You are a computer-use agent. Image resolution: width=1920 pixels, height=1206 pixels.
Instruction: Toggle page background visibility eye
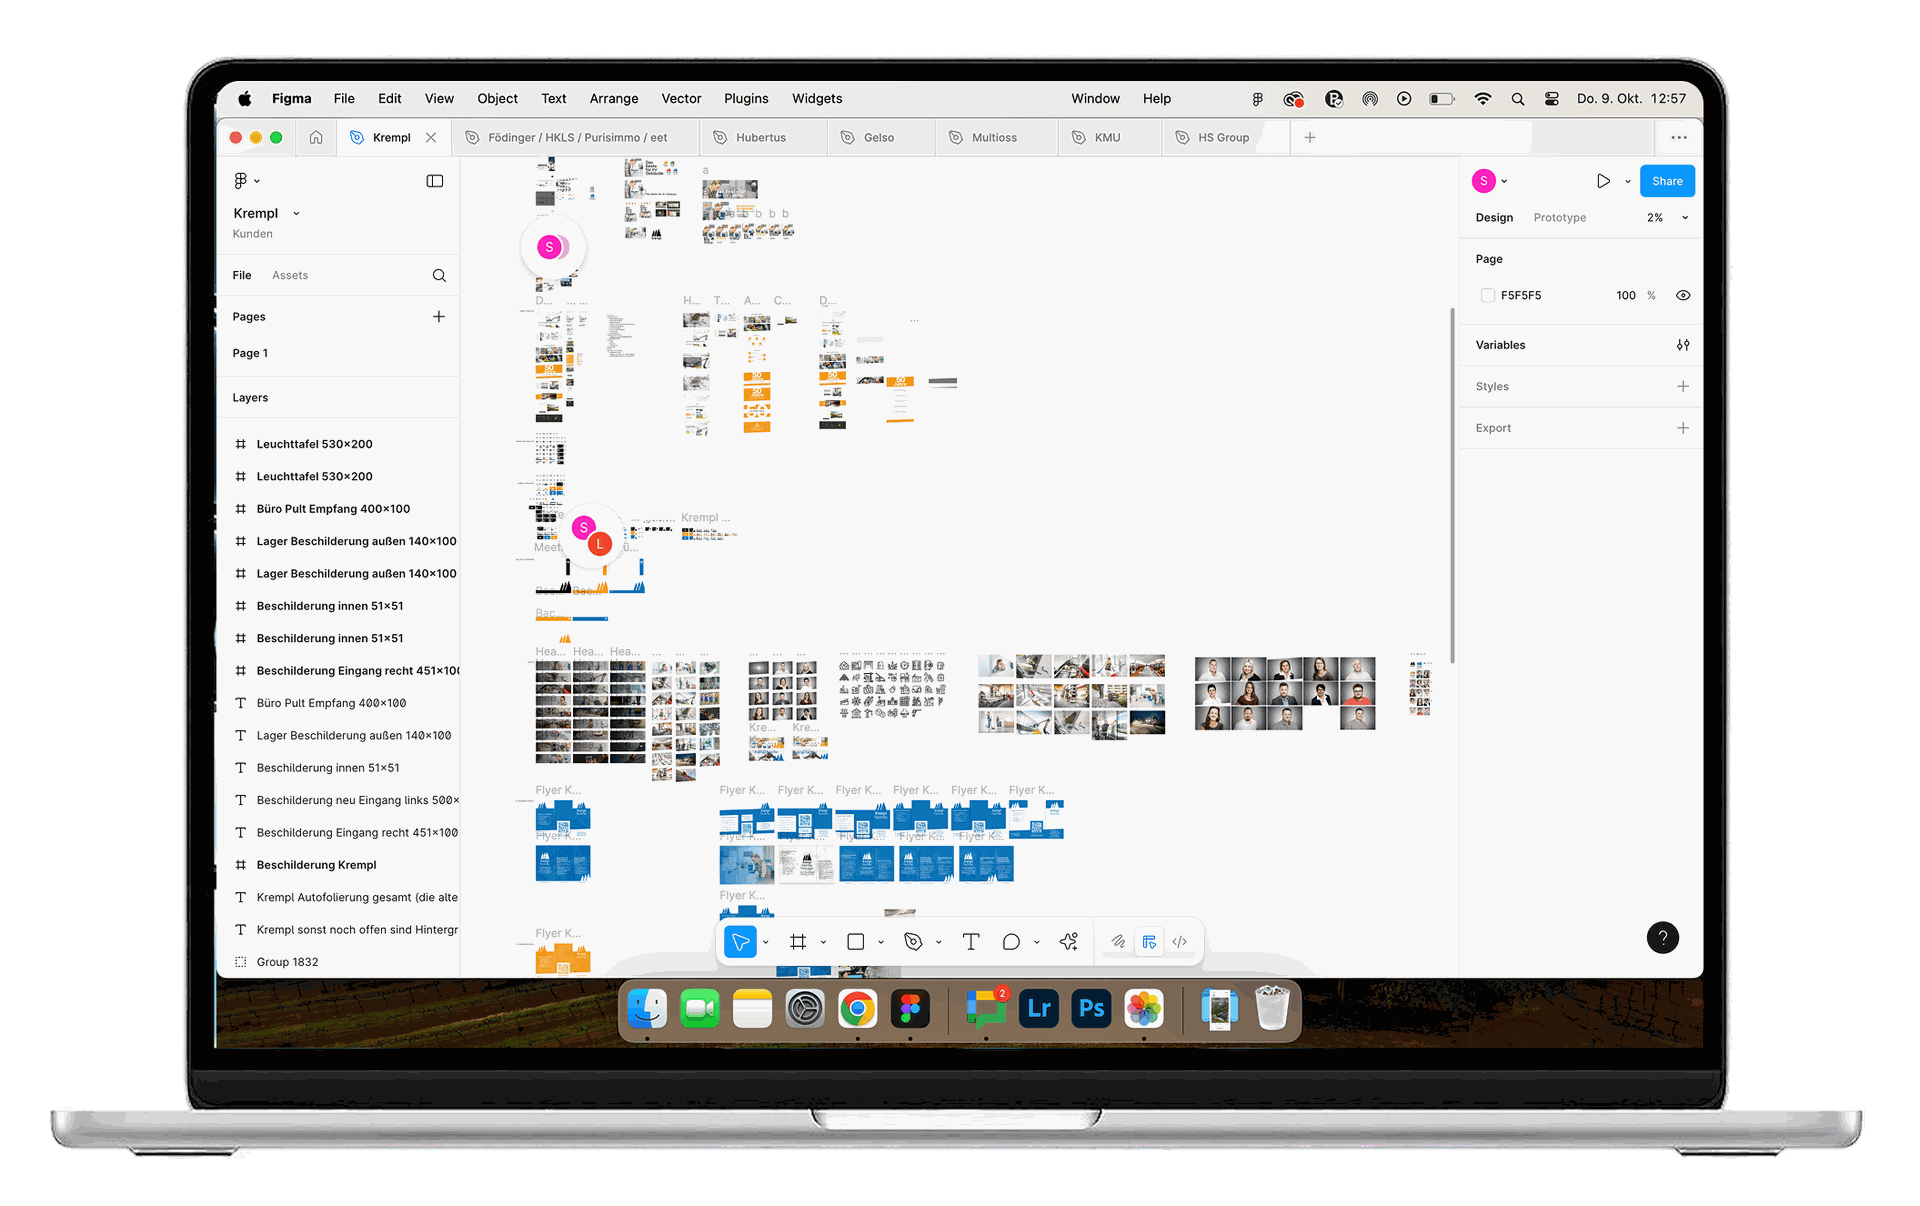pos(1683,295)
